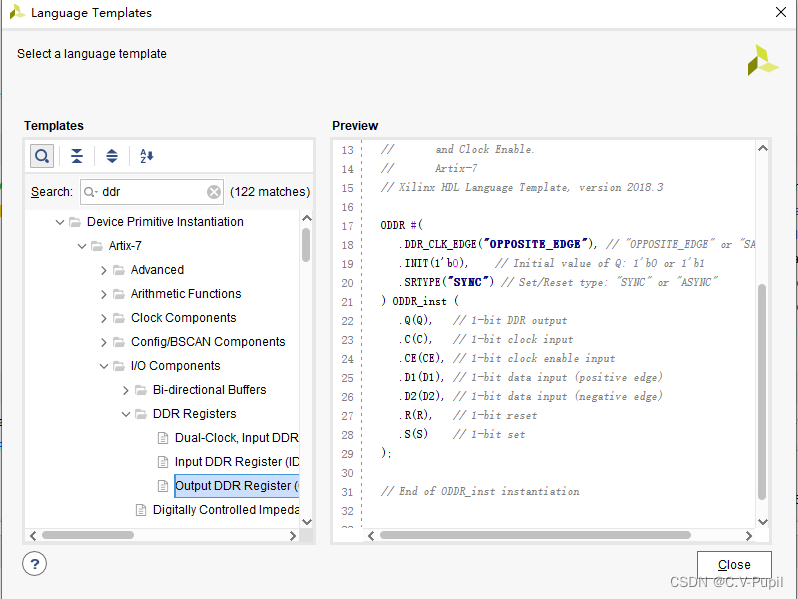The image size is (798, 599).
Task: Expand the Config/BSCAN Components folder
Action: click(104, 342)
